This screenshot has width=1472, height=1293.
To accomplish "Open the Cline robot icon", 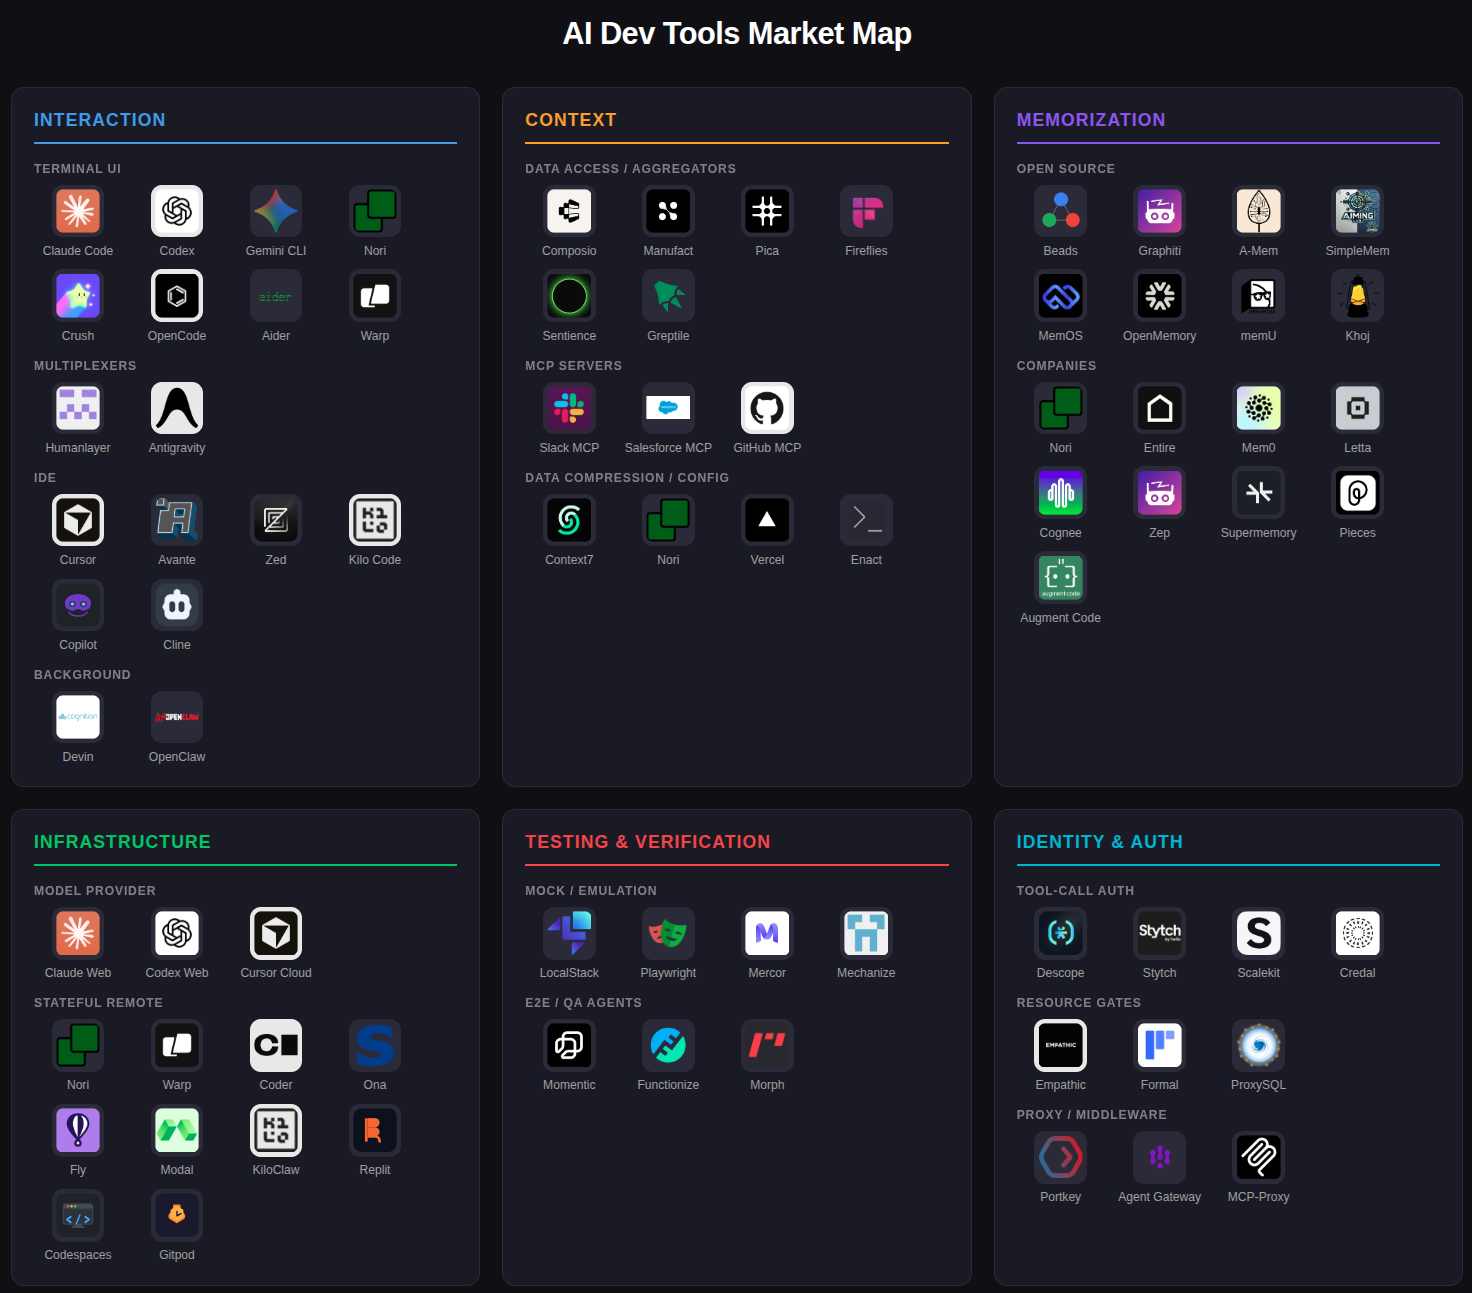I will 177,605.
